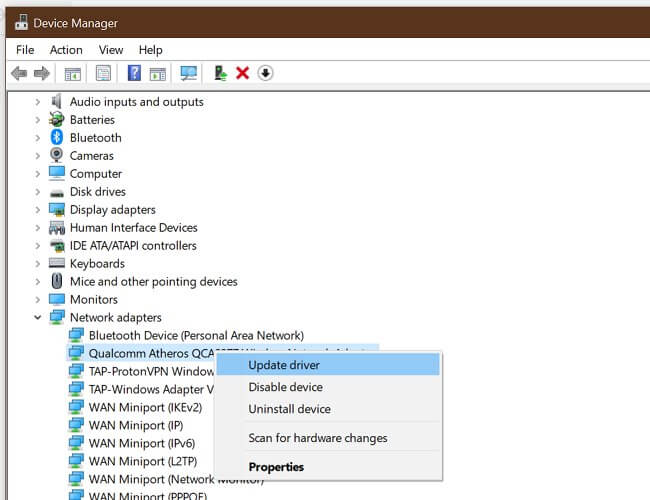Choose Properties in the context menu

[x=328, y=467]
